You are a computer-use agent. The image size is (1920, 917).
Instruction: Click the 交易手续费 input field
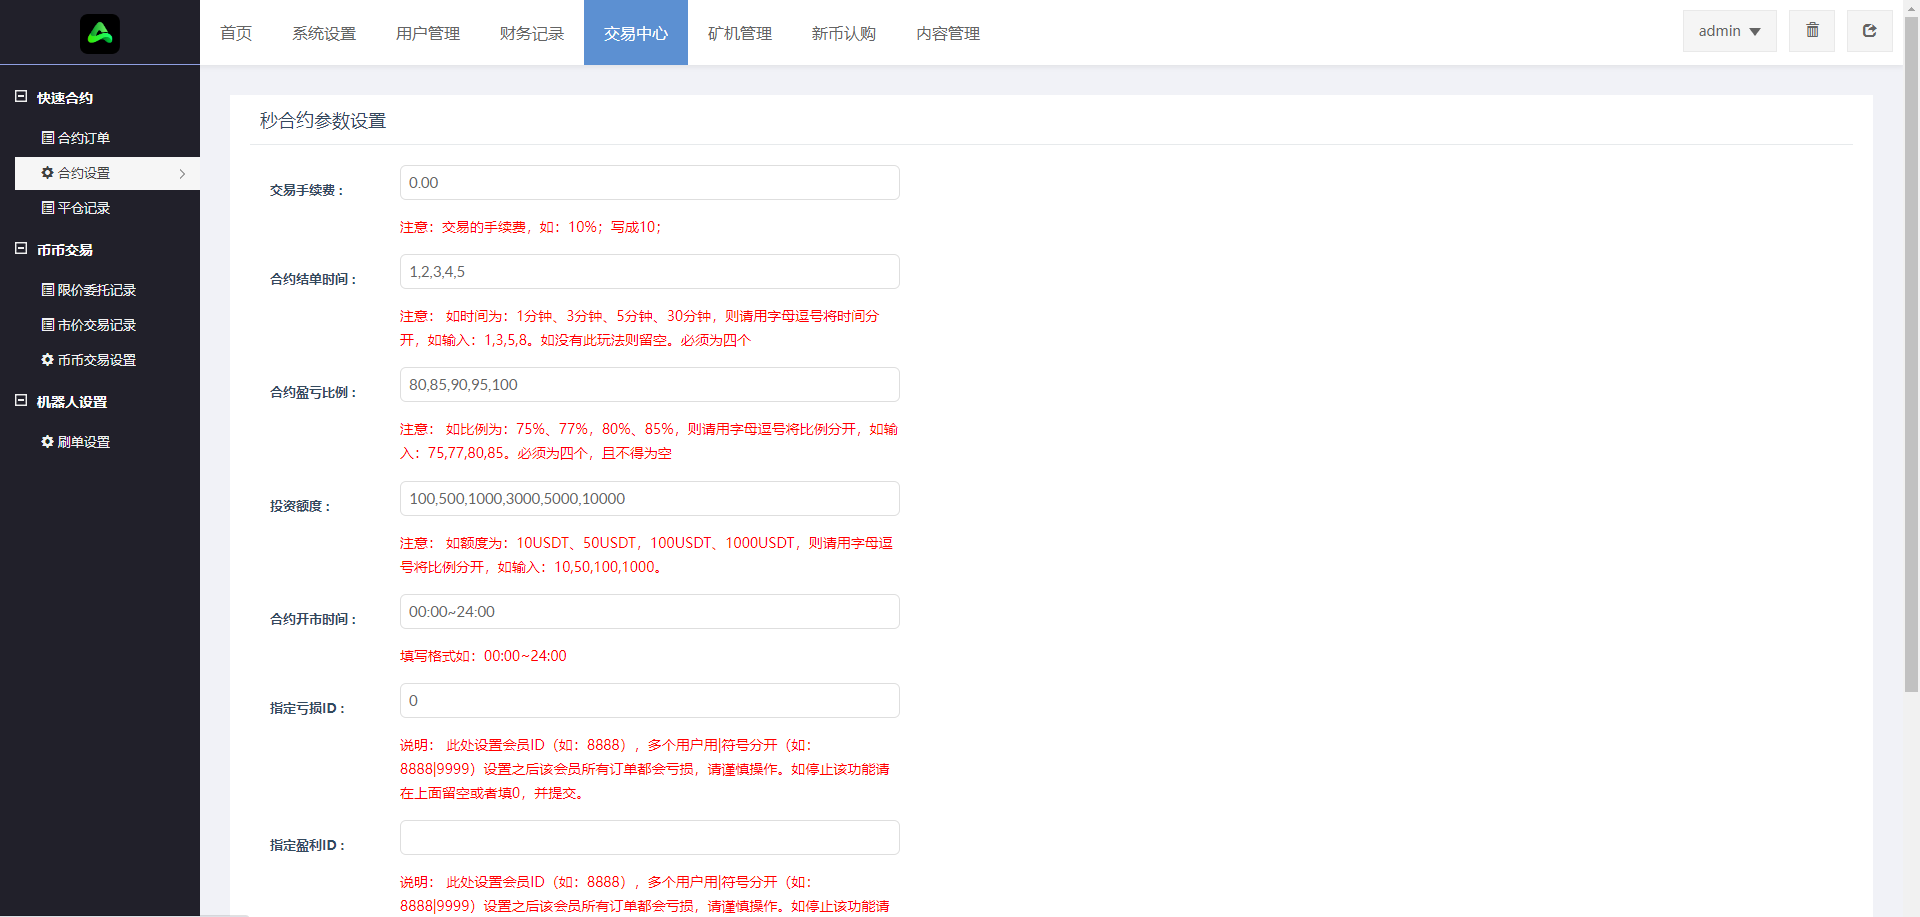coord(650,183)
